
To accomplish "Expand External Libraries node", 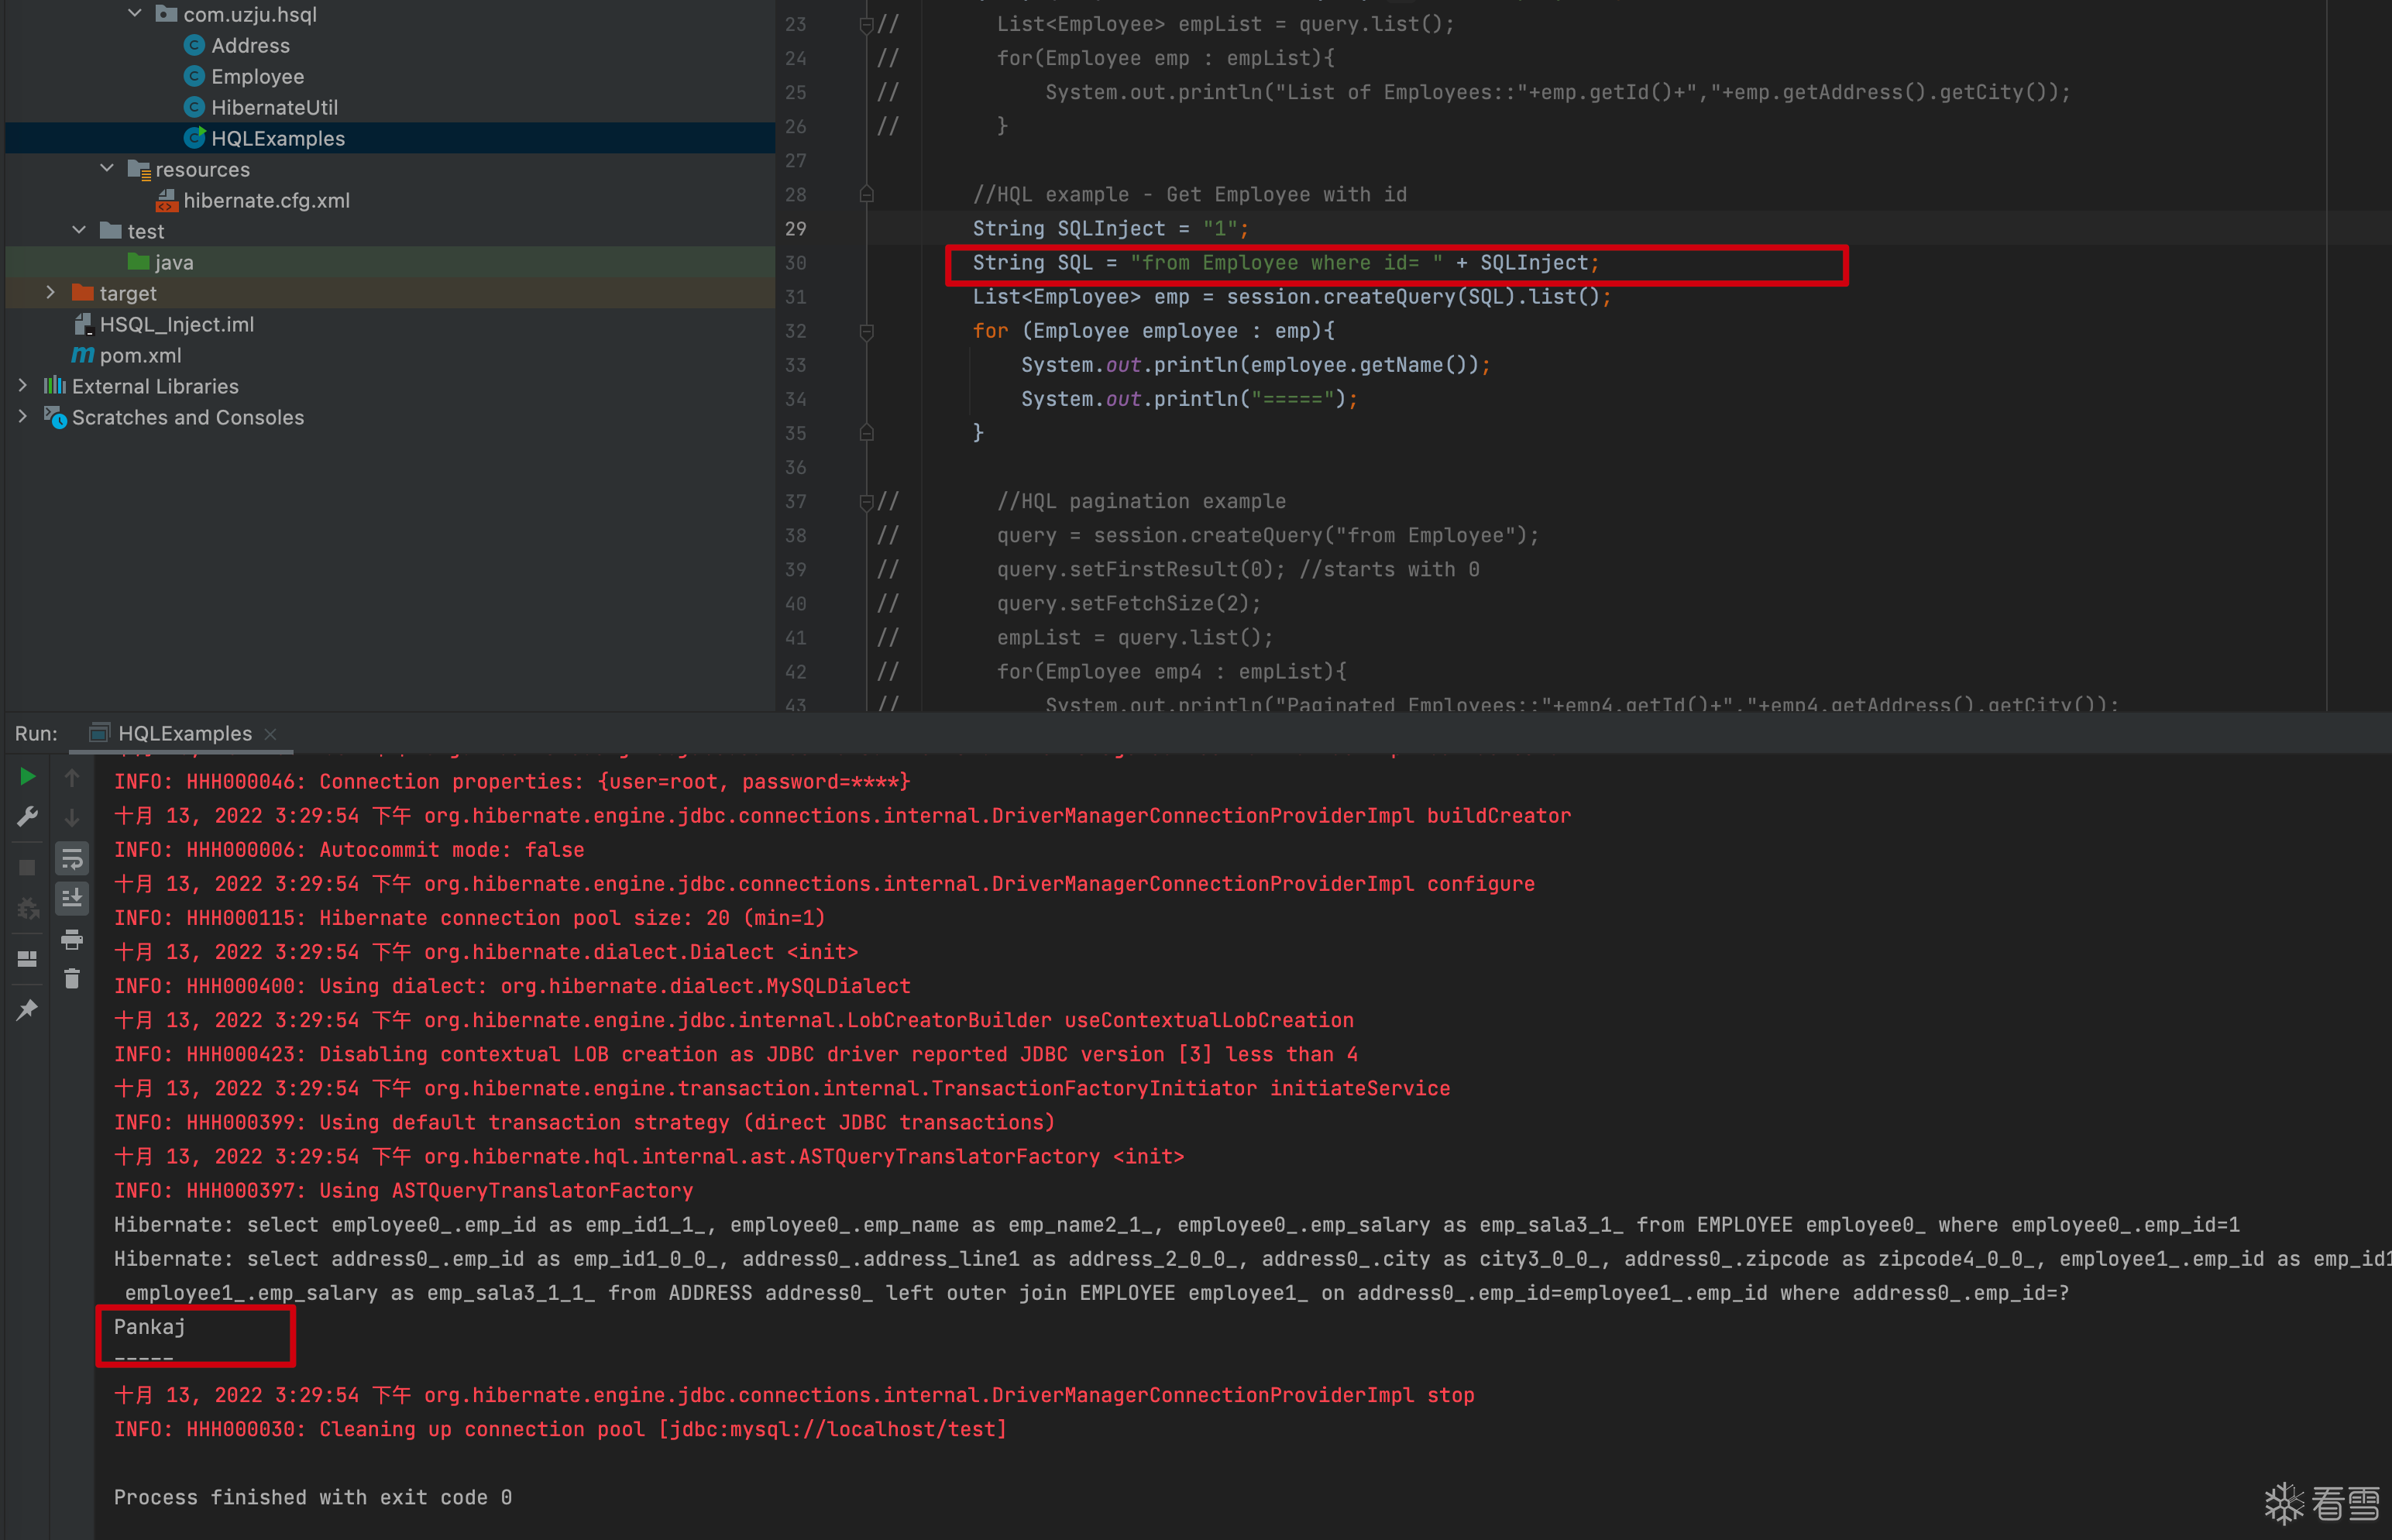I will [23, 386].
